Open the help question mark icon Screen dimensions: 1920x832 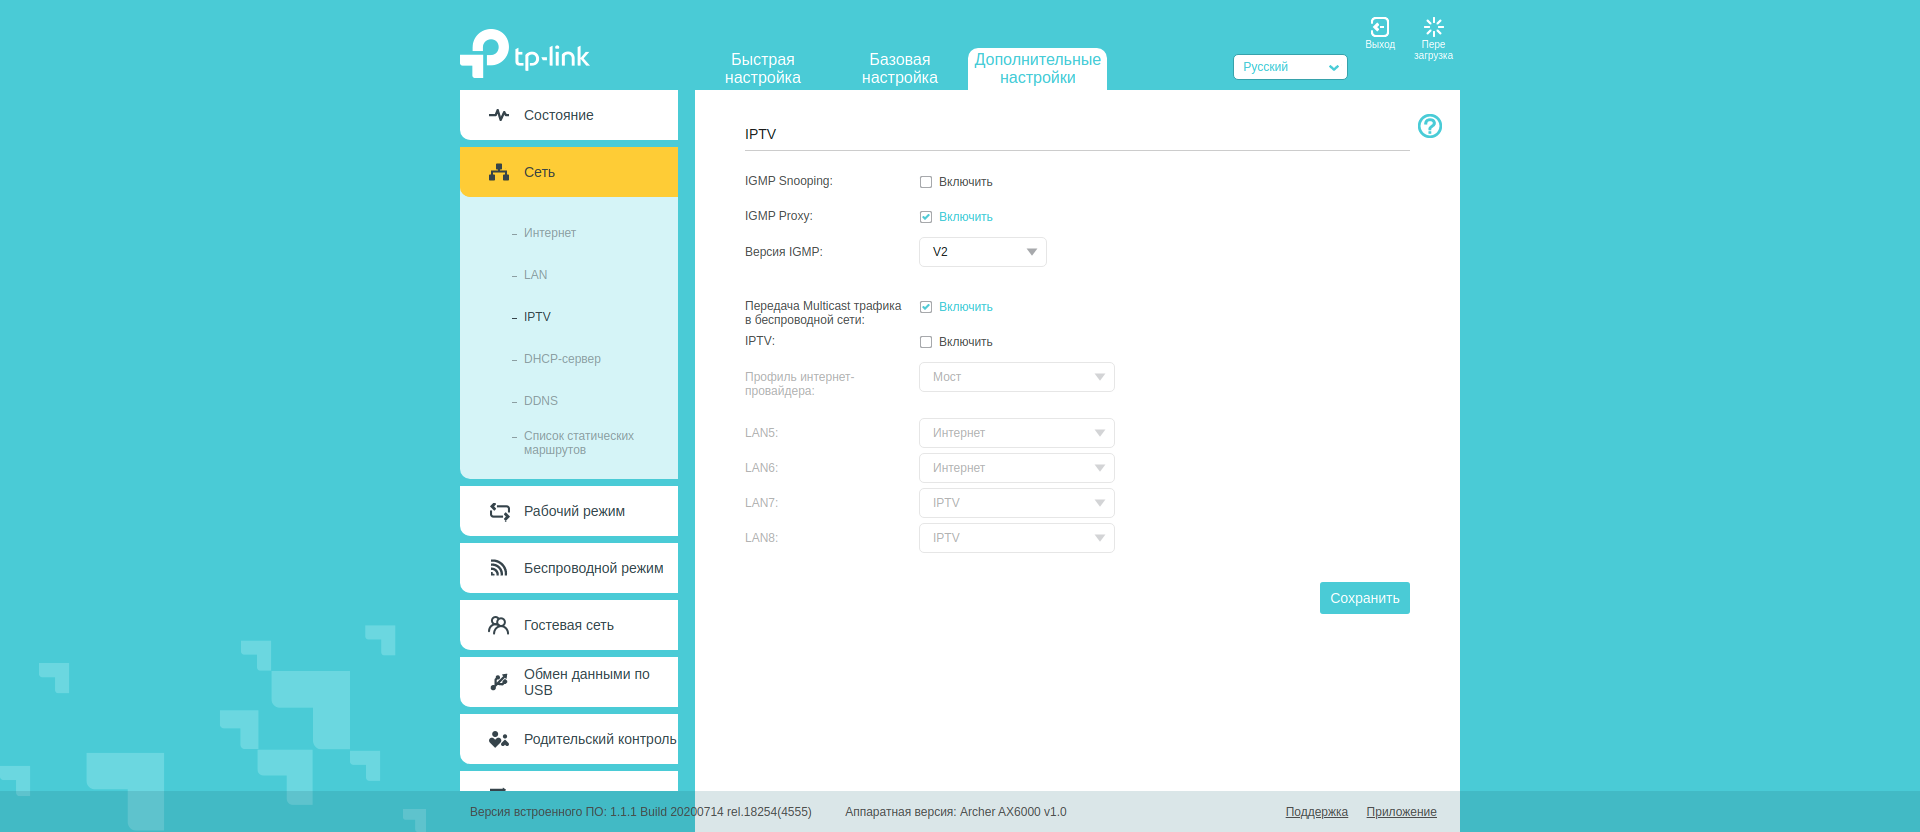click(x=1429, y=126)
